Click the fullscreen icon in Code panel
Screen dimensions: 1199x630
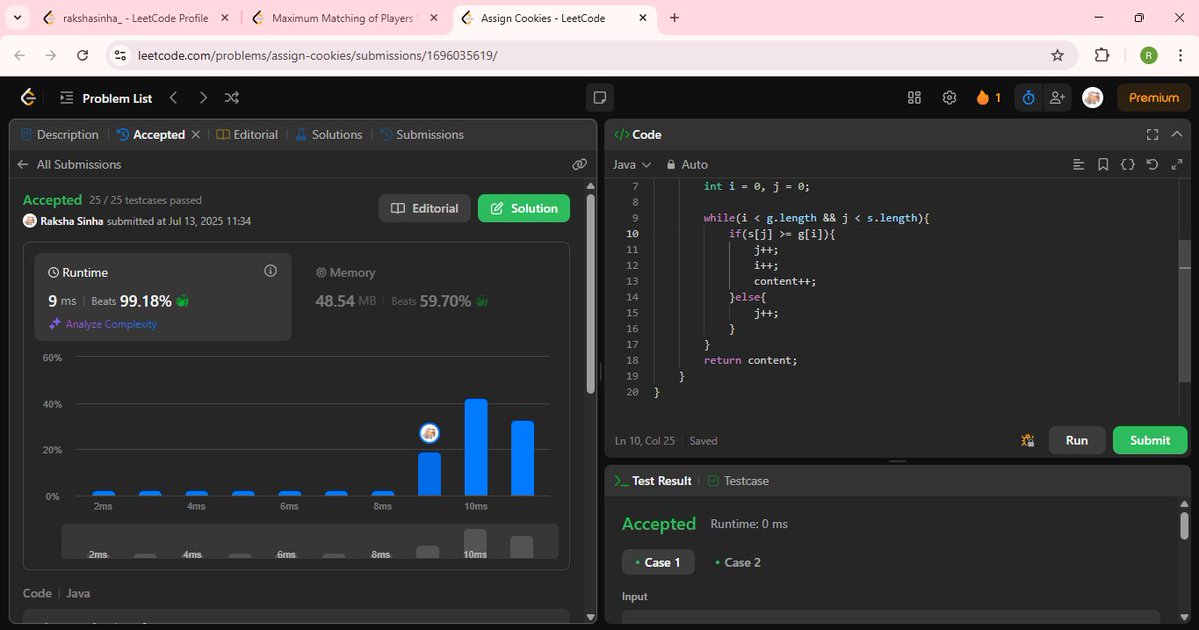1152,135
